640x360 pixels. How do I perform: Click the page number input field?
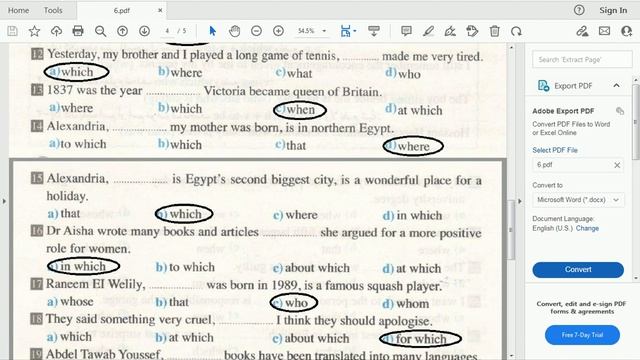[167, 31]
